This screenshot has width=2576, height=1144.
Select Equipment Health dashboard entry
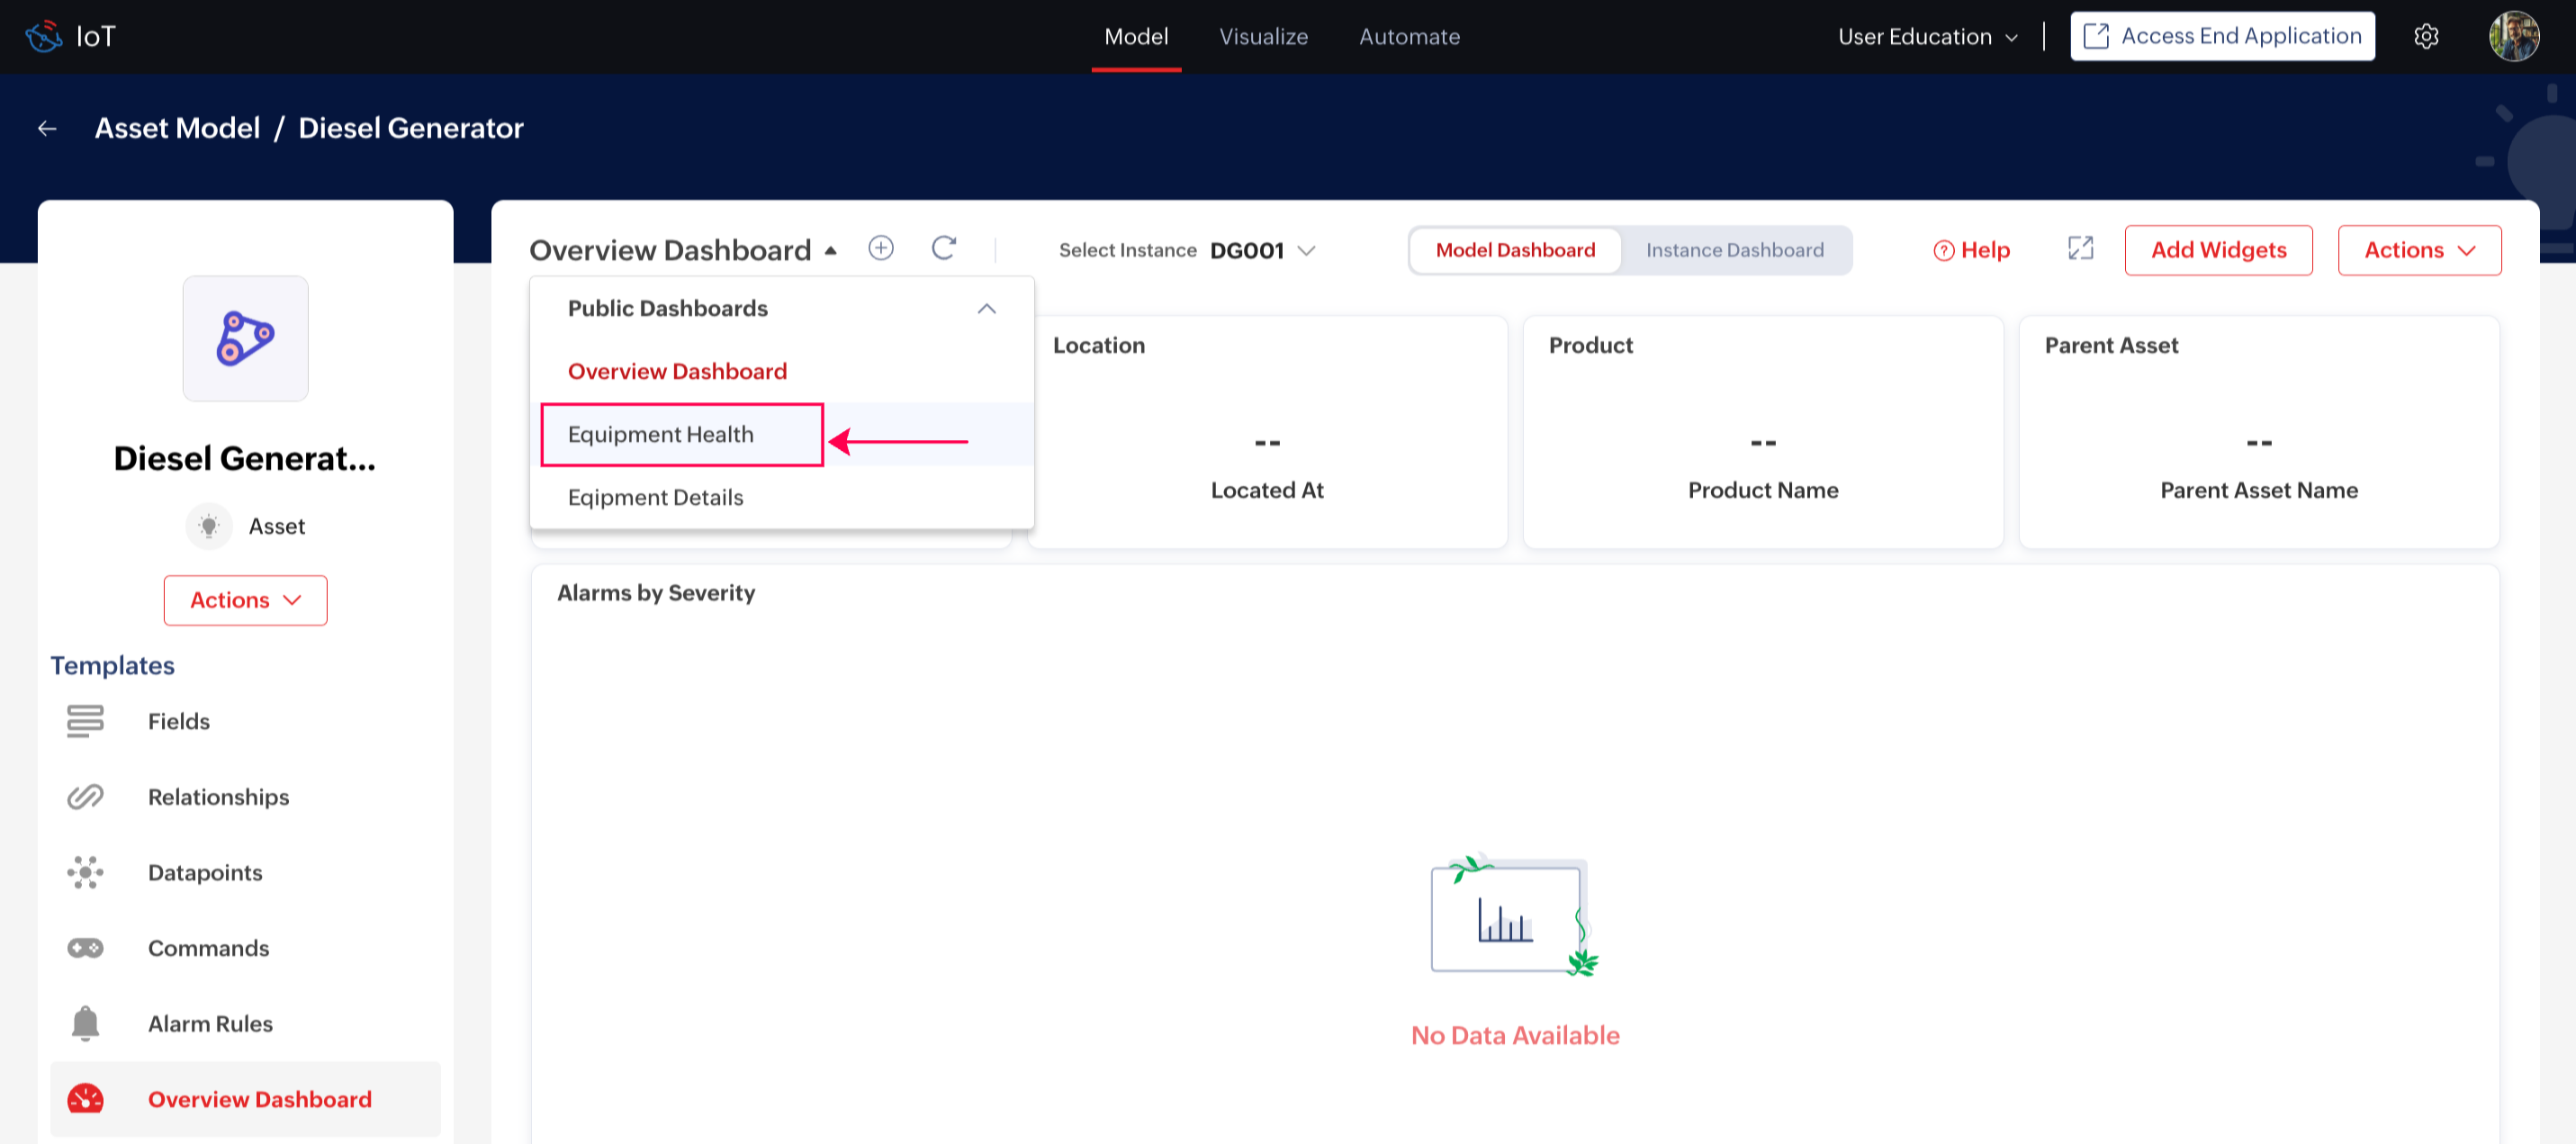[661, 434]
